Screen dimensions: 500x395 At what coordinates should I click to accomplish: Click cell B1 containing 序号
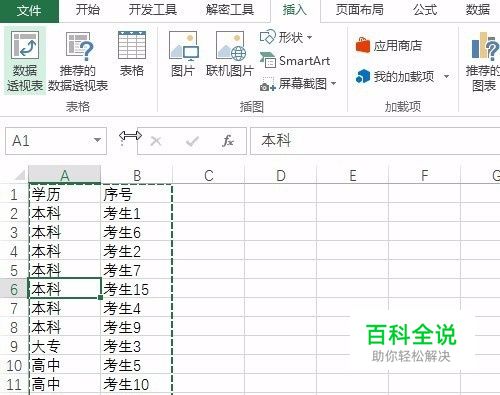pos(137,194)
